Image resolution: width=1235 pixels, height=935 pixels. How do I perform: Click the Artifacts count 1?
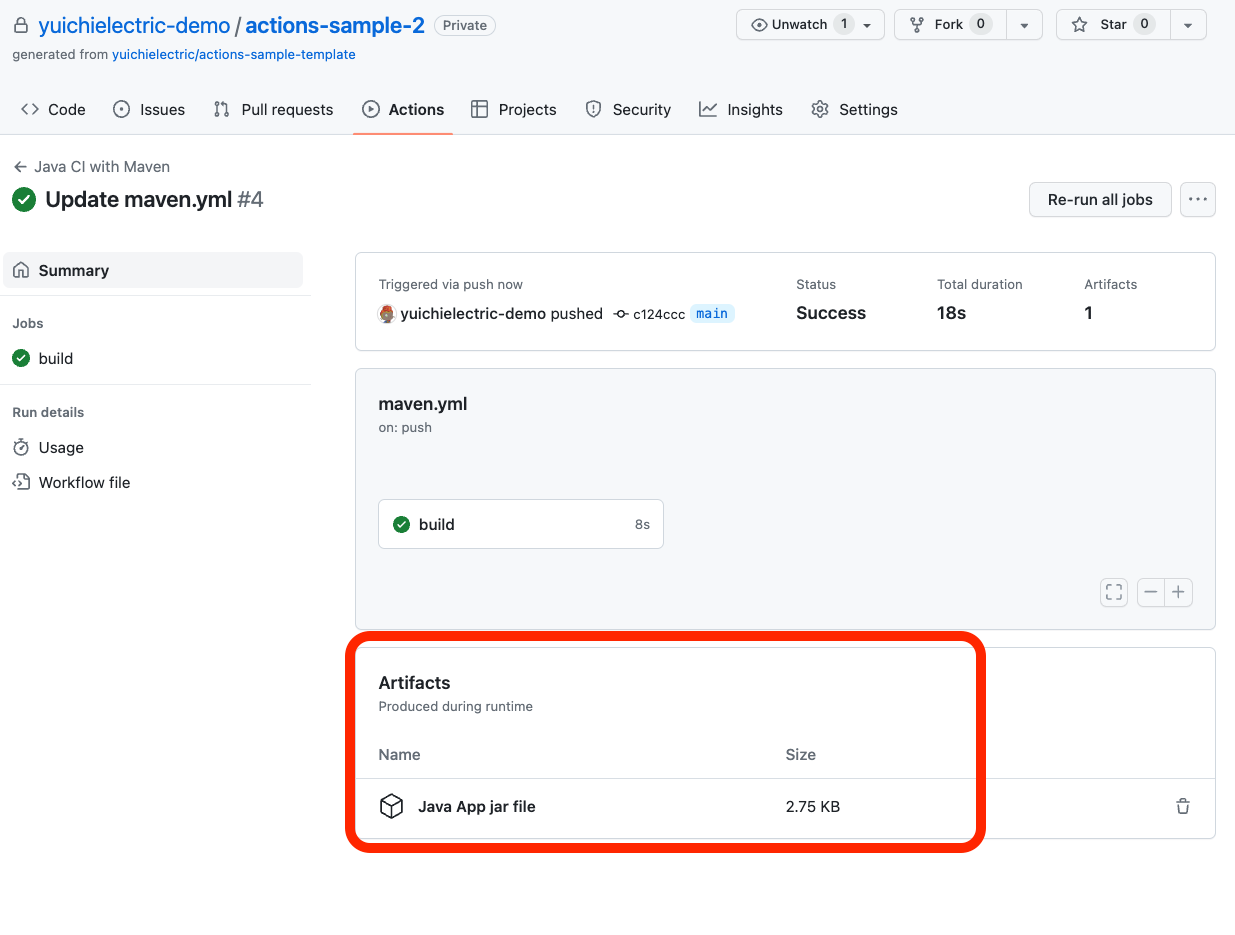[x=1089, y=313]
